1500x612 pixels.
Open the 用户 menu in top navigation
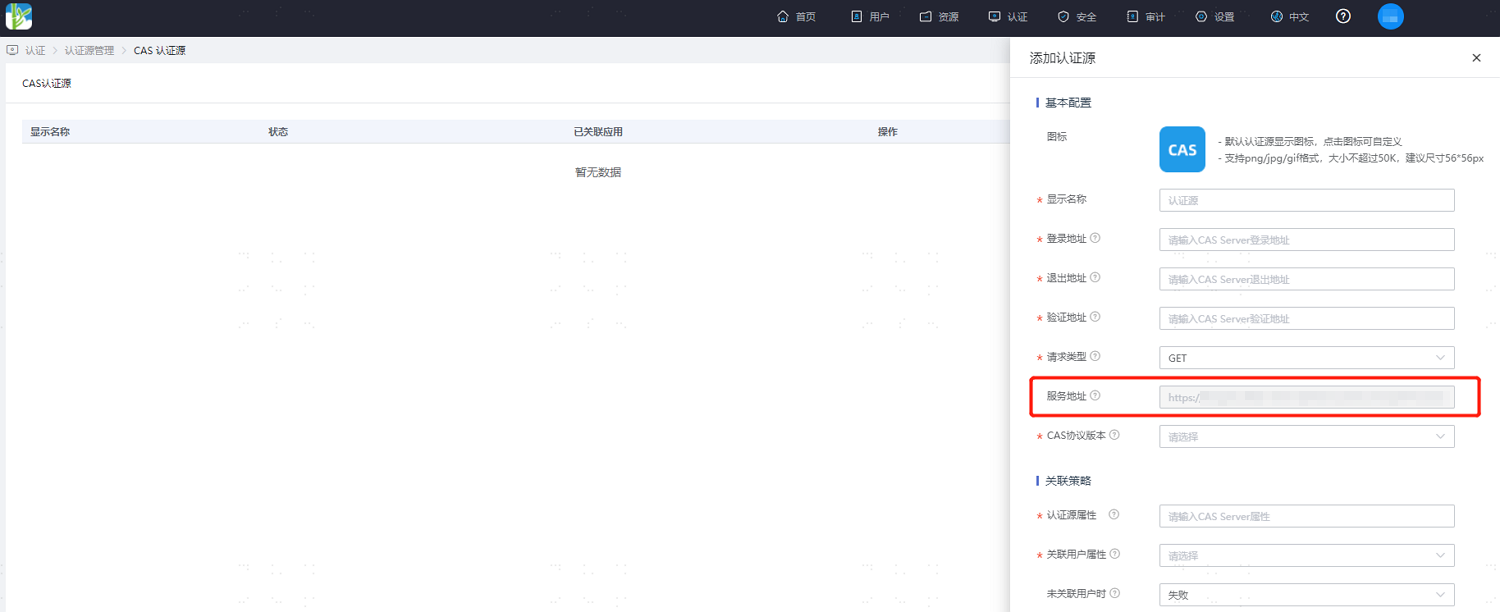click(x=870, y=17)
